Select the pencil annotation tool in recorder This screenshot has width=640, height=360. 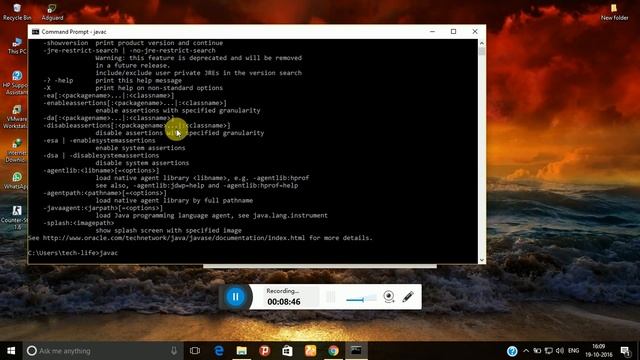pos(408,297)
